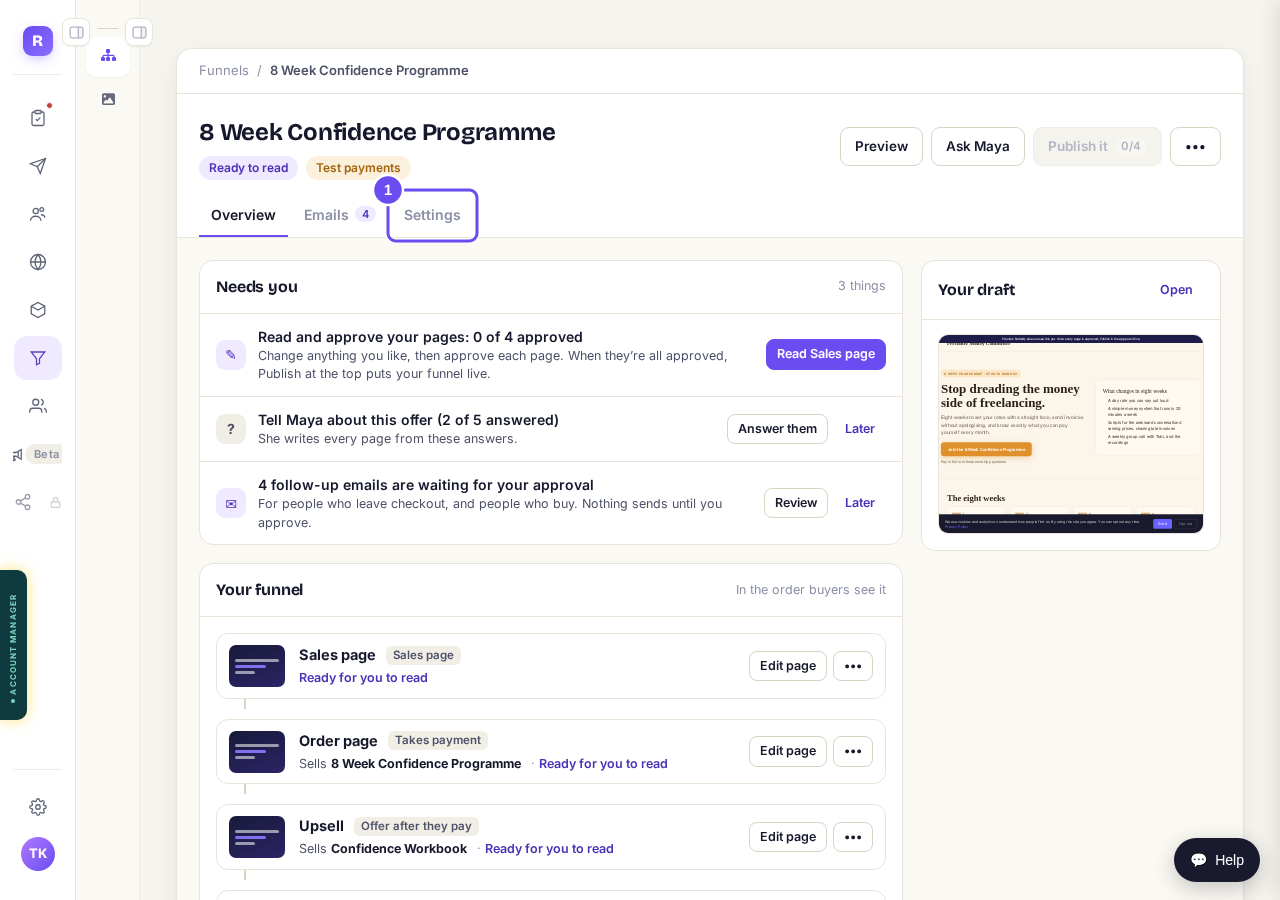Click Edit page for Order page
The image size is (1280, 900).
coord(788,751)
